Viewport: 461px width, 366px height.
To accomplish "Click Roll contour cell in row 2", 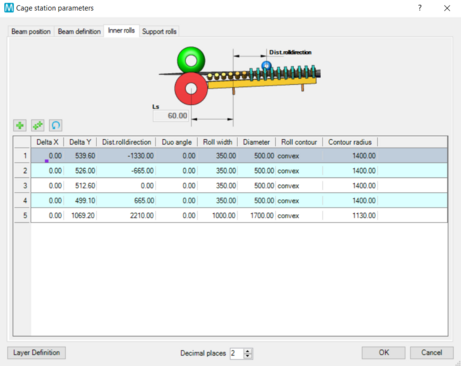I will tap(299, 171).
